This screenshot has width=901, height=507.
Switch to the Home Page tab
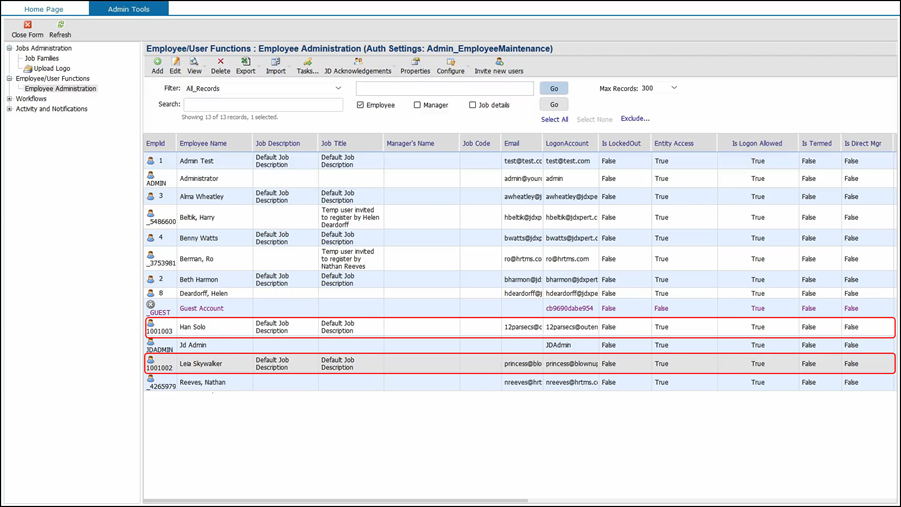44,9
